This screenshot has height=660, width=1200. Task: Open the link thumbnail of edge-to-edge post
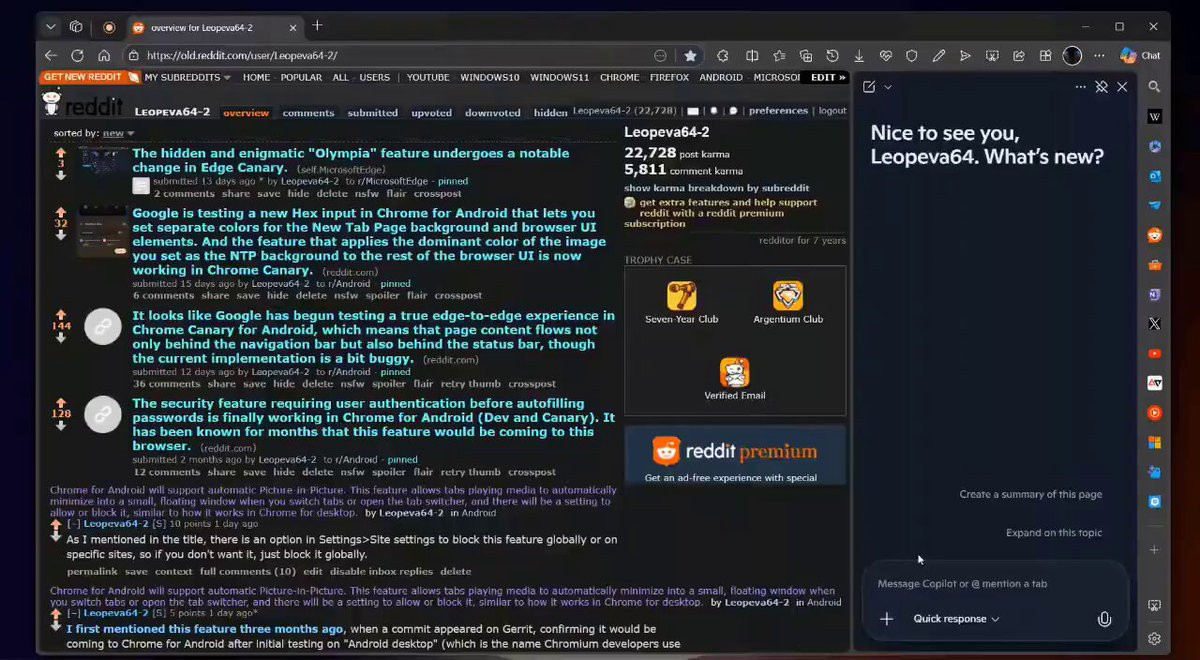point(103,326)
